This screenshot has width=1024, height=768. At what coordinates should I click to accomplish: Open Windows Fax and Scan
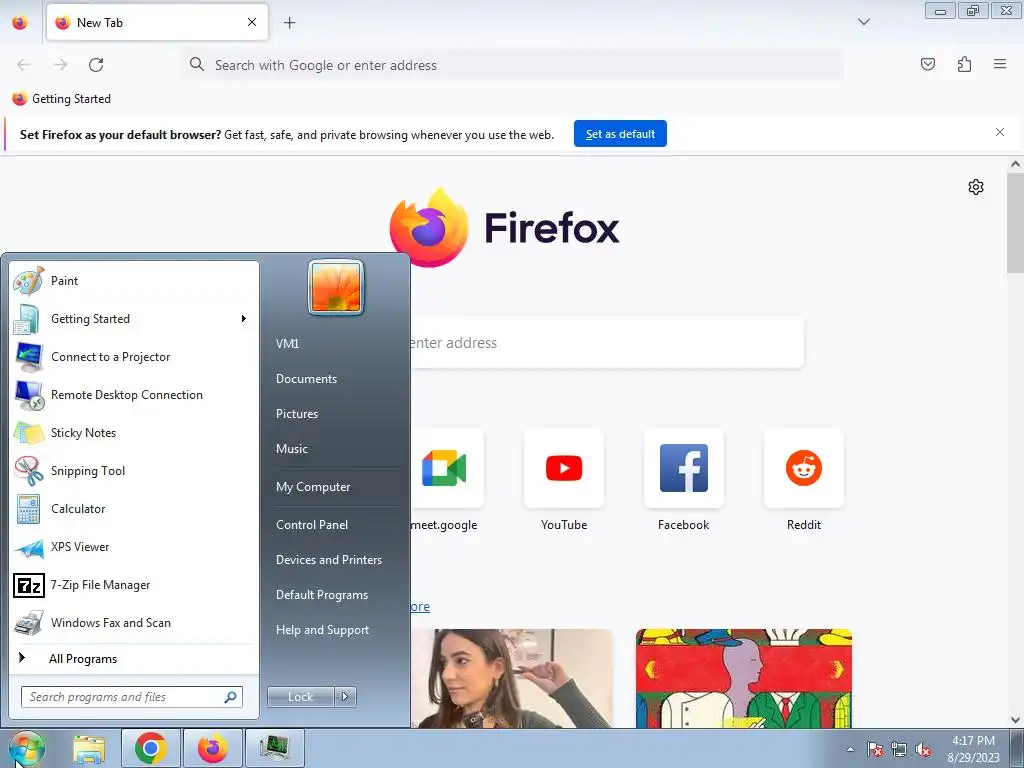pos(133,622)
